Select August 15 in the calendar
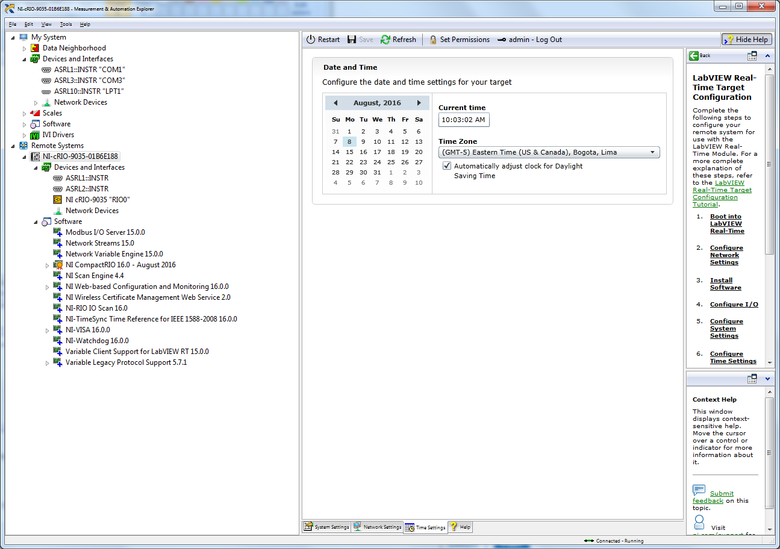Image resolution: width=780 pixels, height=549 pixels. [x=349, y=152]
